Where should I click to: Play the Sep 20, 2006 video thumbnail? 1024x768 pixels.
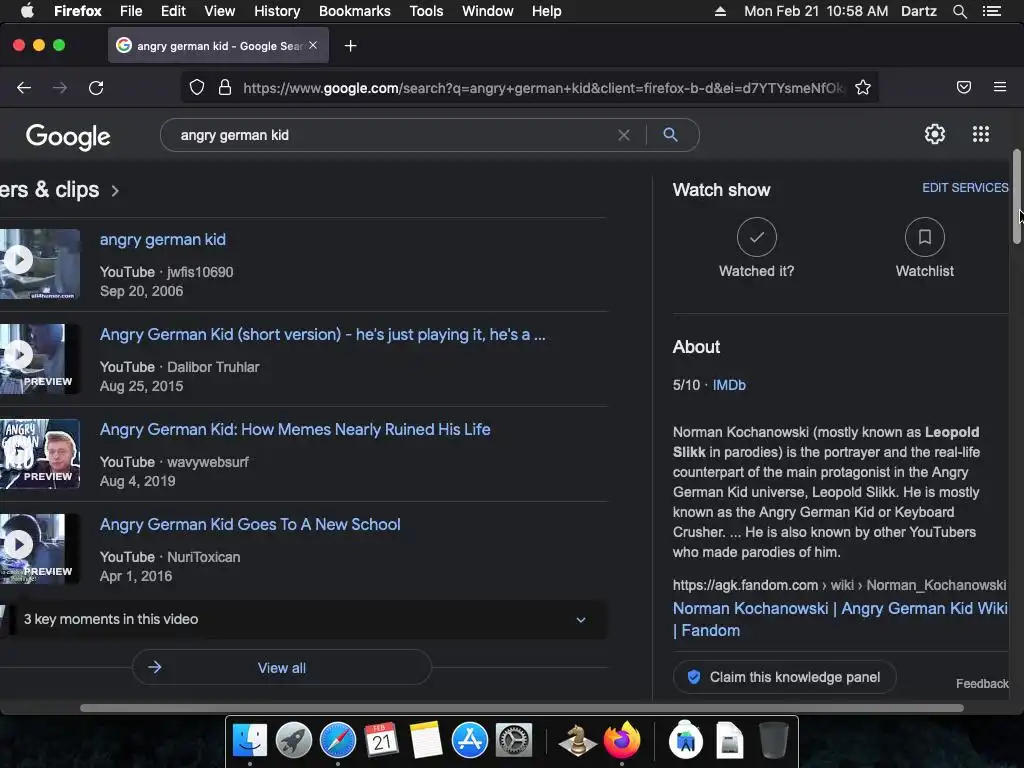pyautogui.click(x=40, y=264)
